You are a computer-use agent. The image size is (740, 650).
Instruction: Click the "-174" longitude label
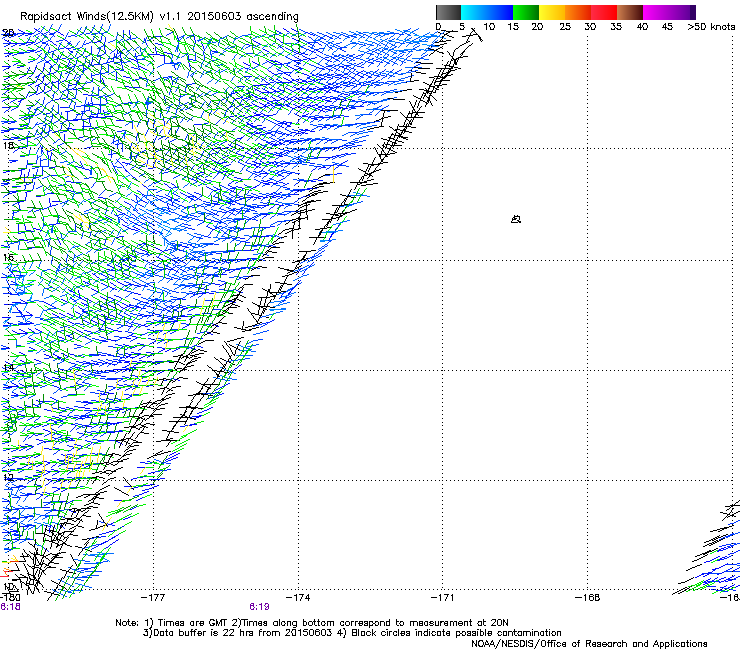tap(298, 598)
